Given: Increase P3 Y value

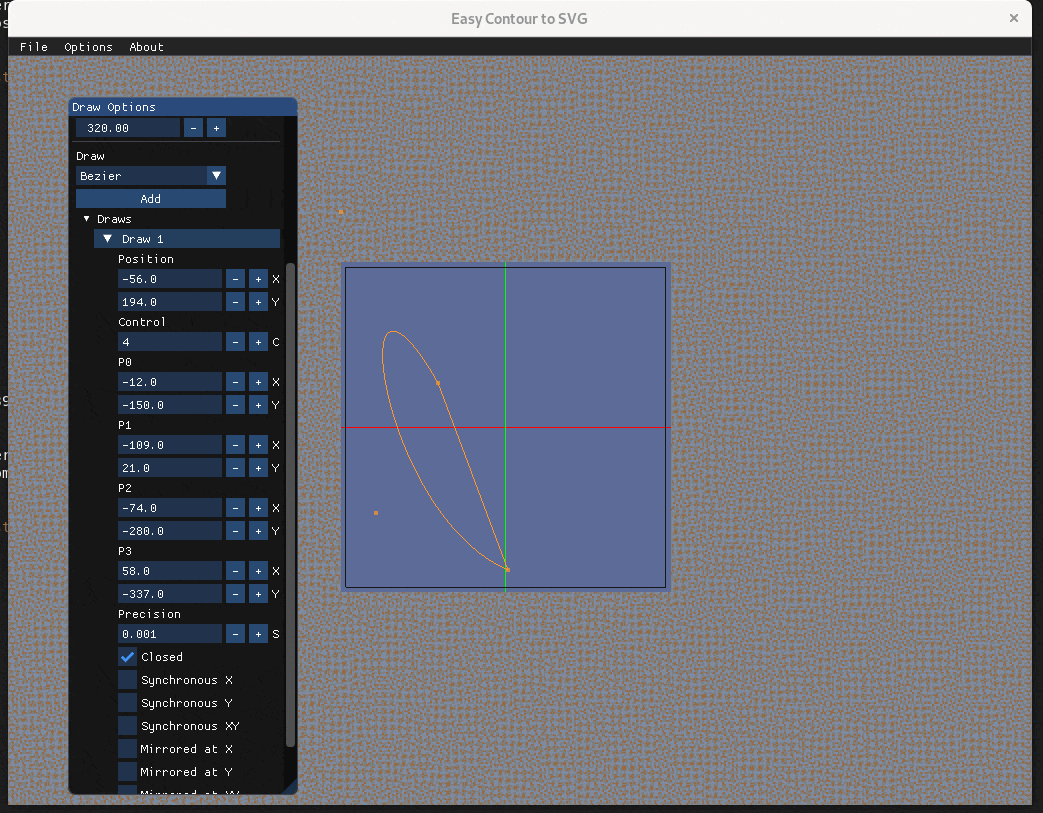Looking at the screenshot, I should coord(258,594).
